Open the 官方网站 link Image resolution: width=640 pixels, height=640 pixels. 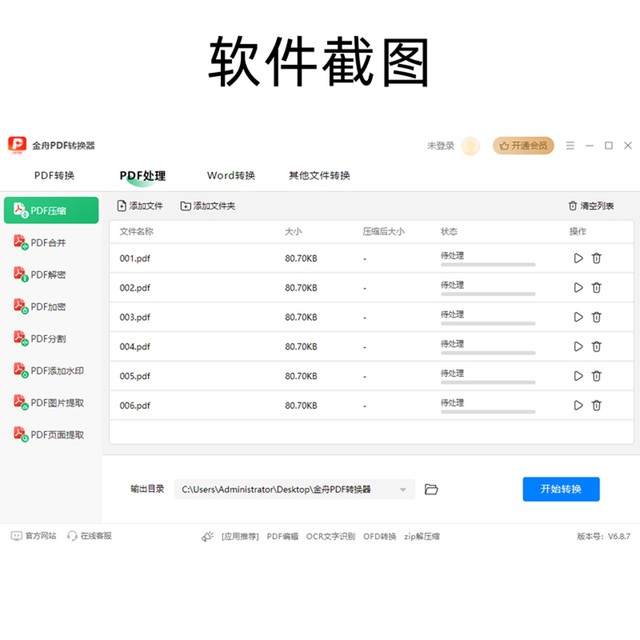pos(33,536)
